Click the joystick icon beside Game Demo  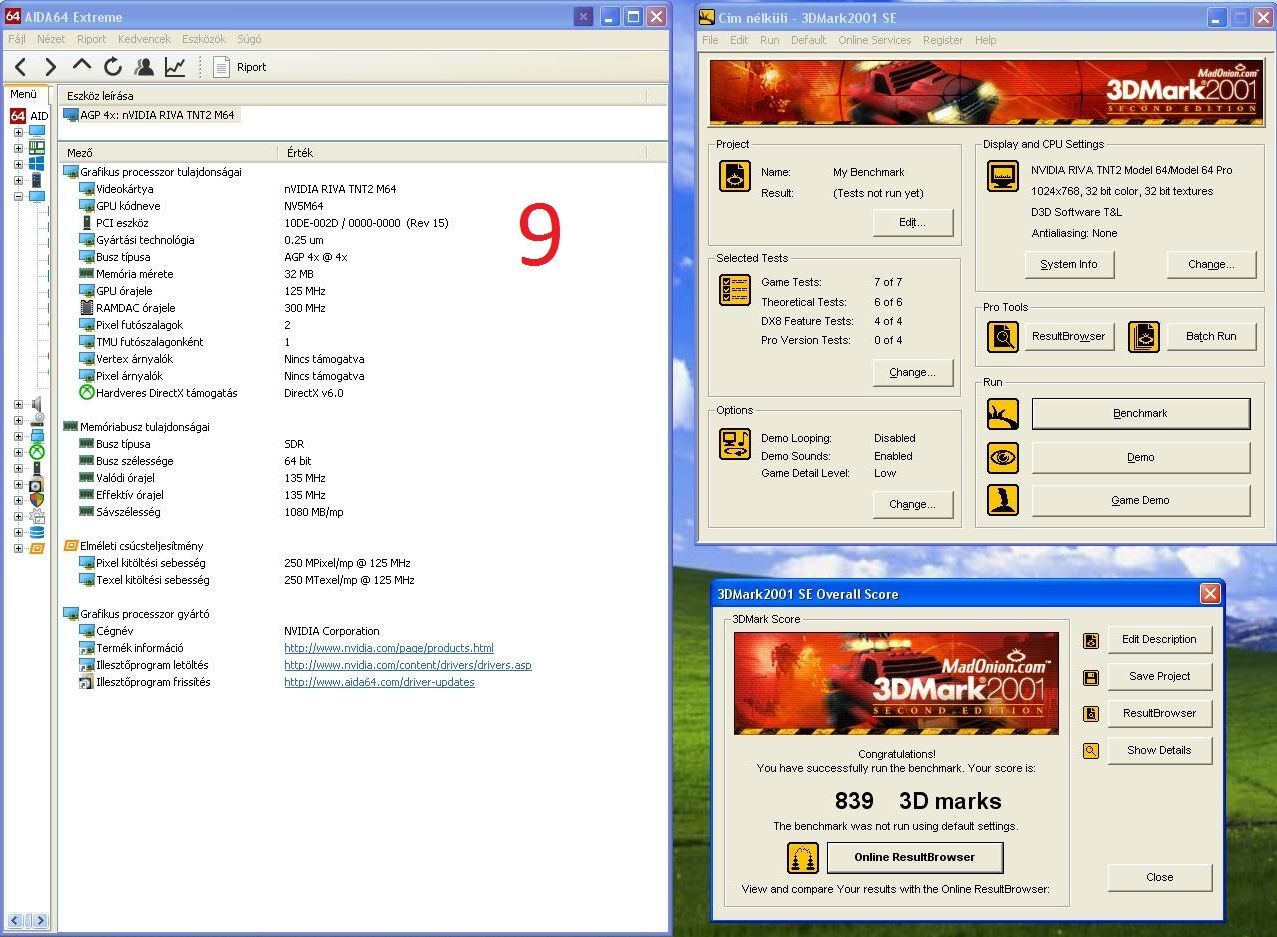[1002, 500]
